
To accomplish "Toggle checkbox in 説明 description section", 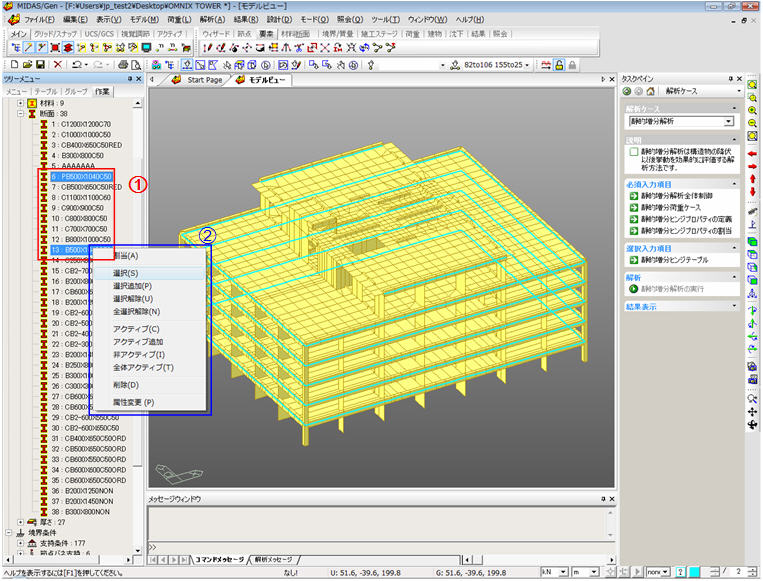I will click(x=634, y=152).
